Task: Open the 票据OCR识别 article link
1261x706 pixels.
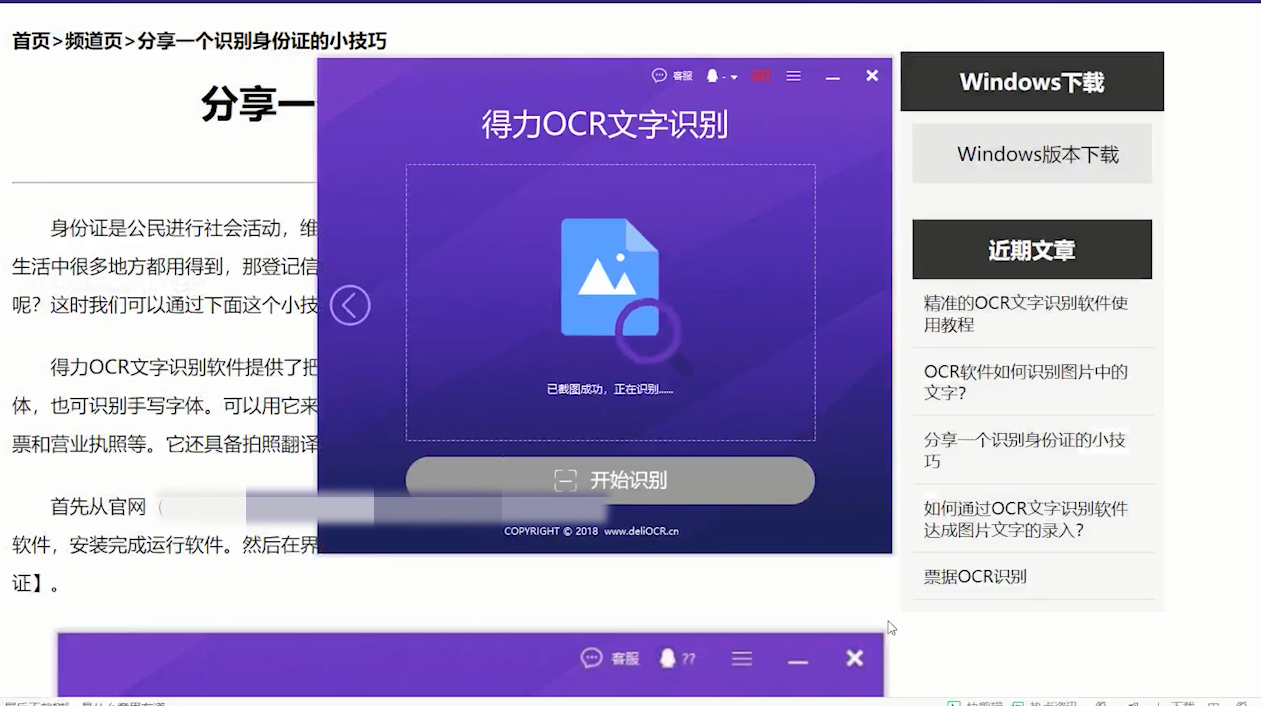Action: (975, 576)
